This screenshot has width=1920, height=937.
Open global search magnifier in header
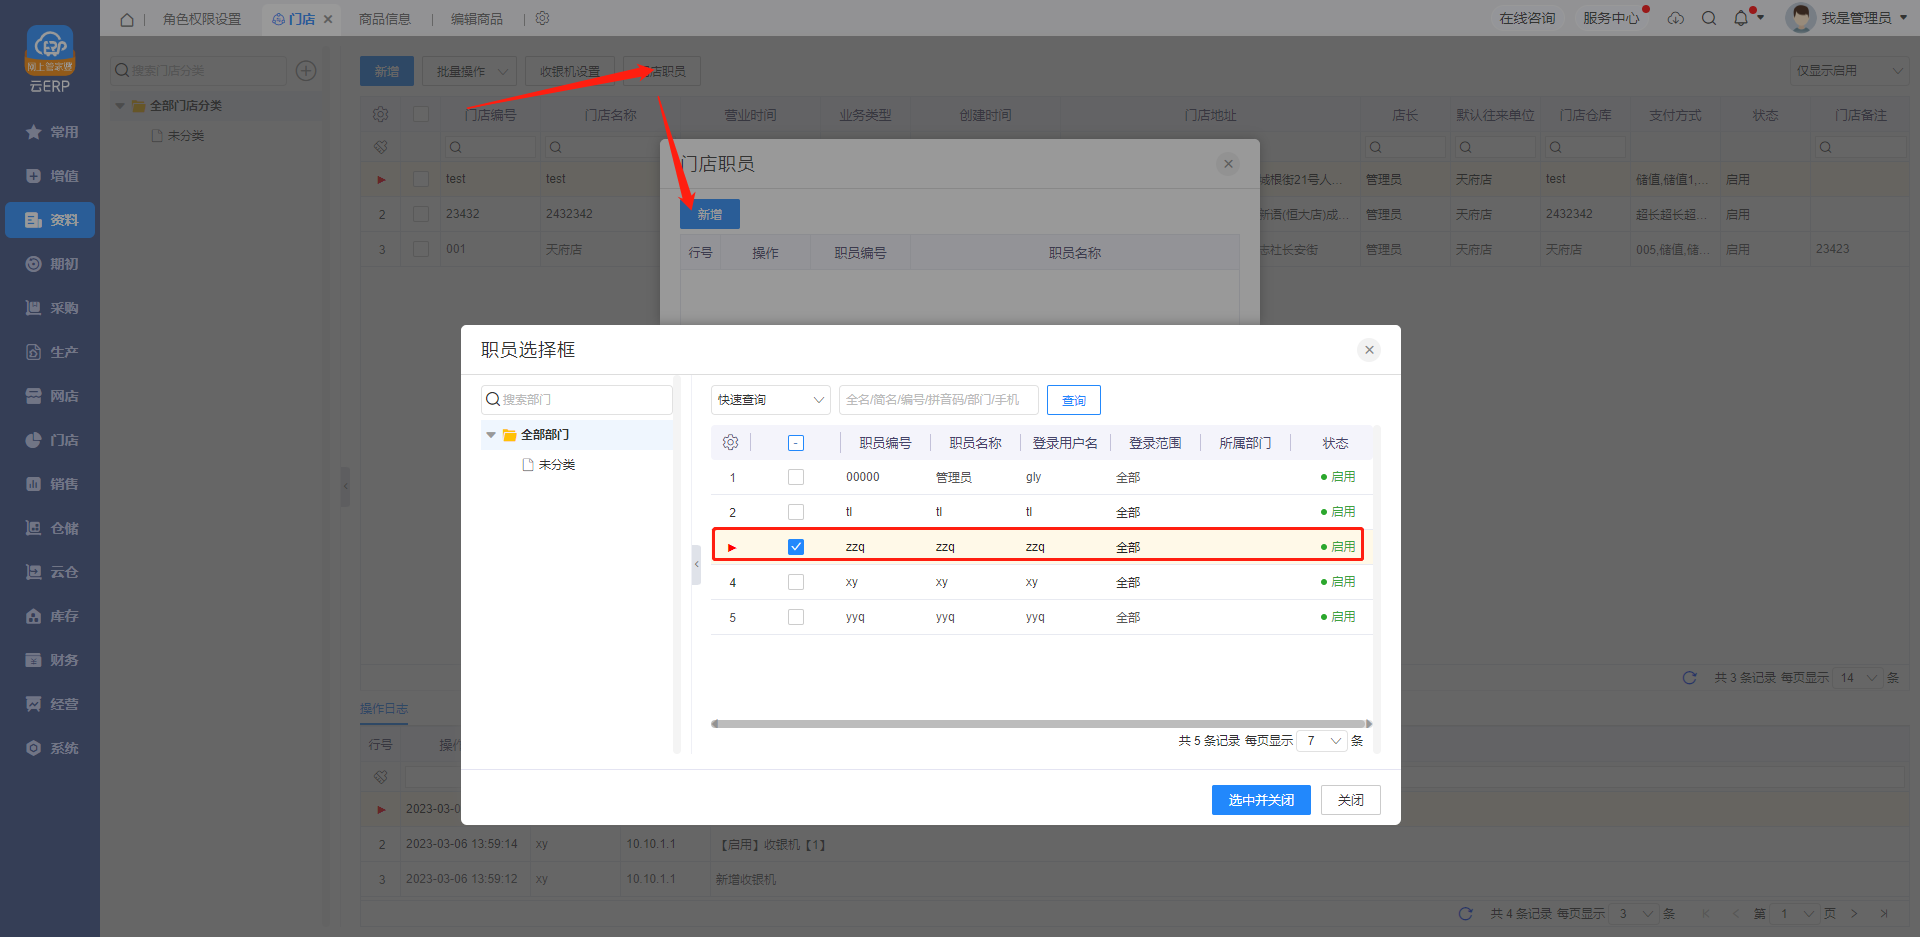point(1709,18)
